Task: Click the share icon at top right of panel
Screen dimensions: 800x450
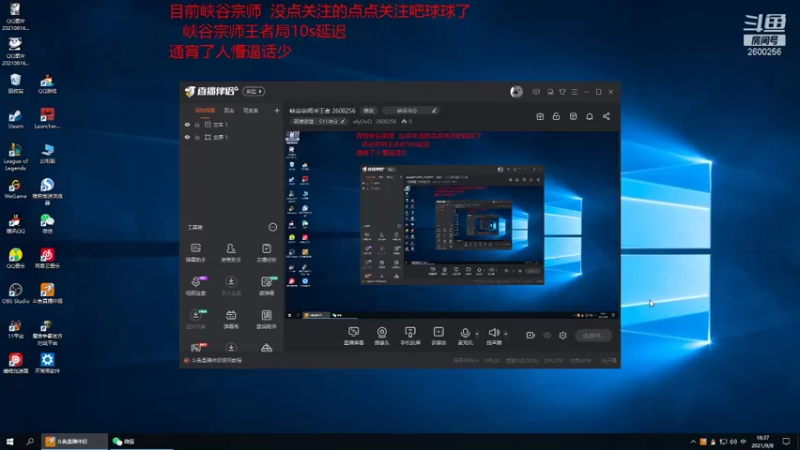Action: 606,116
